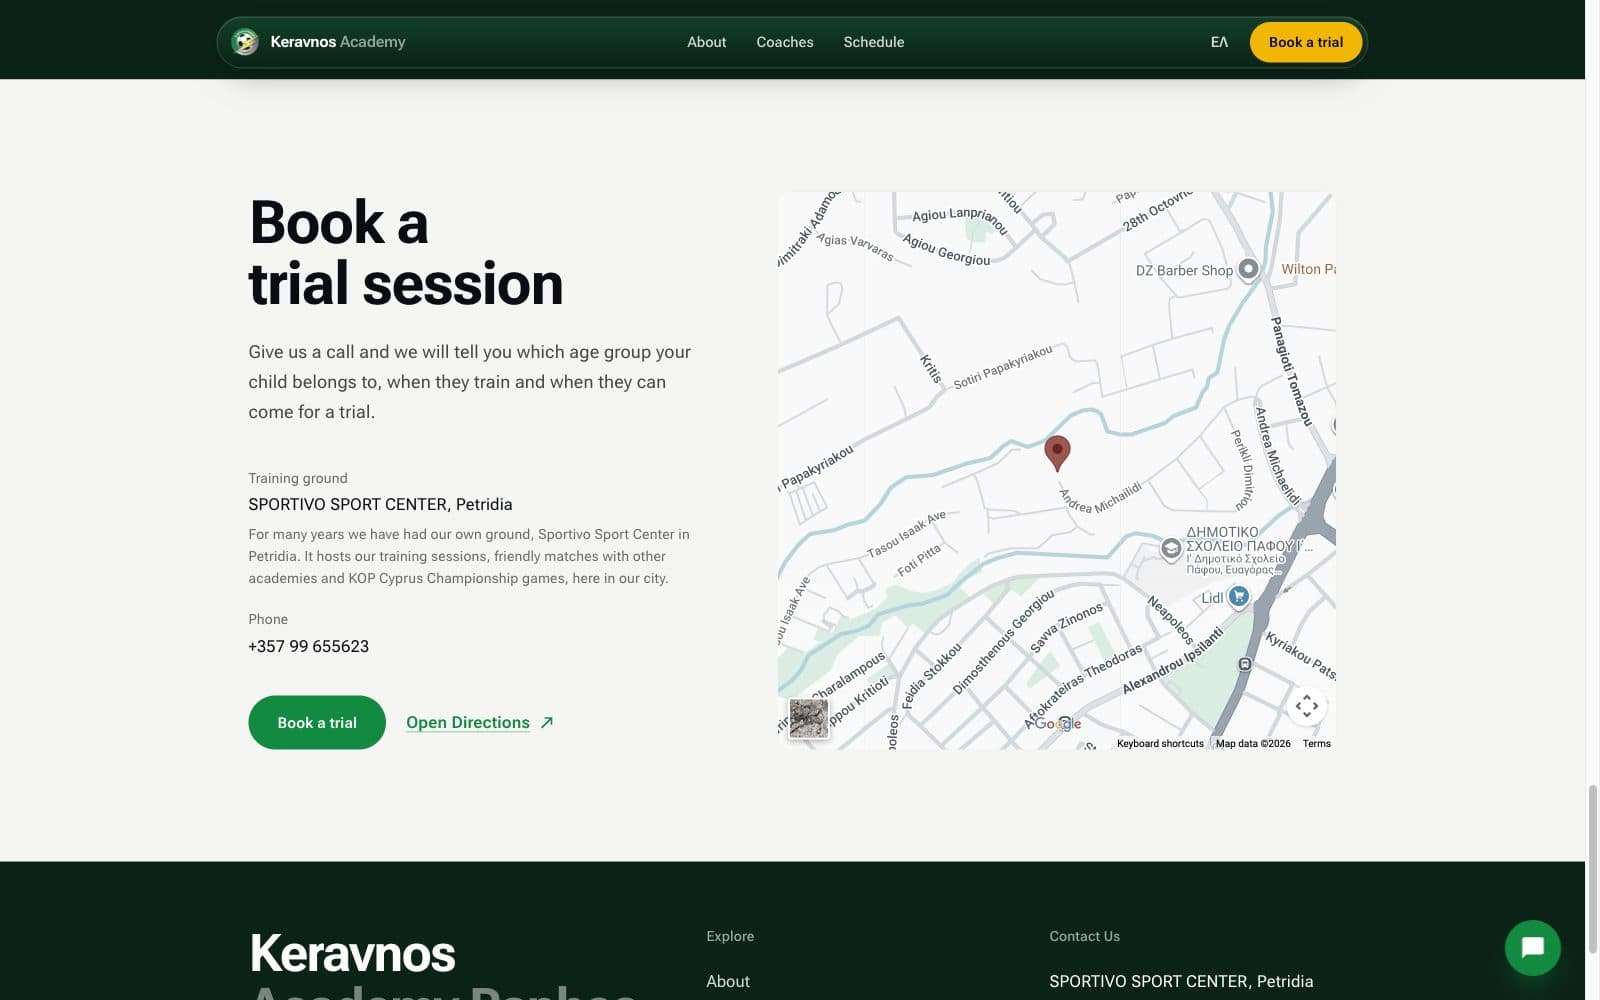Image resolution: width=1600 pixels, height=1000 pixels.
Task: Switch language with the ΕΛ button
Action: click(1219, 42)
